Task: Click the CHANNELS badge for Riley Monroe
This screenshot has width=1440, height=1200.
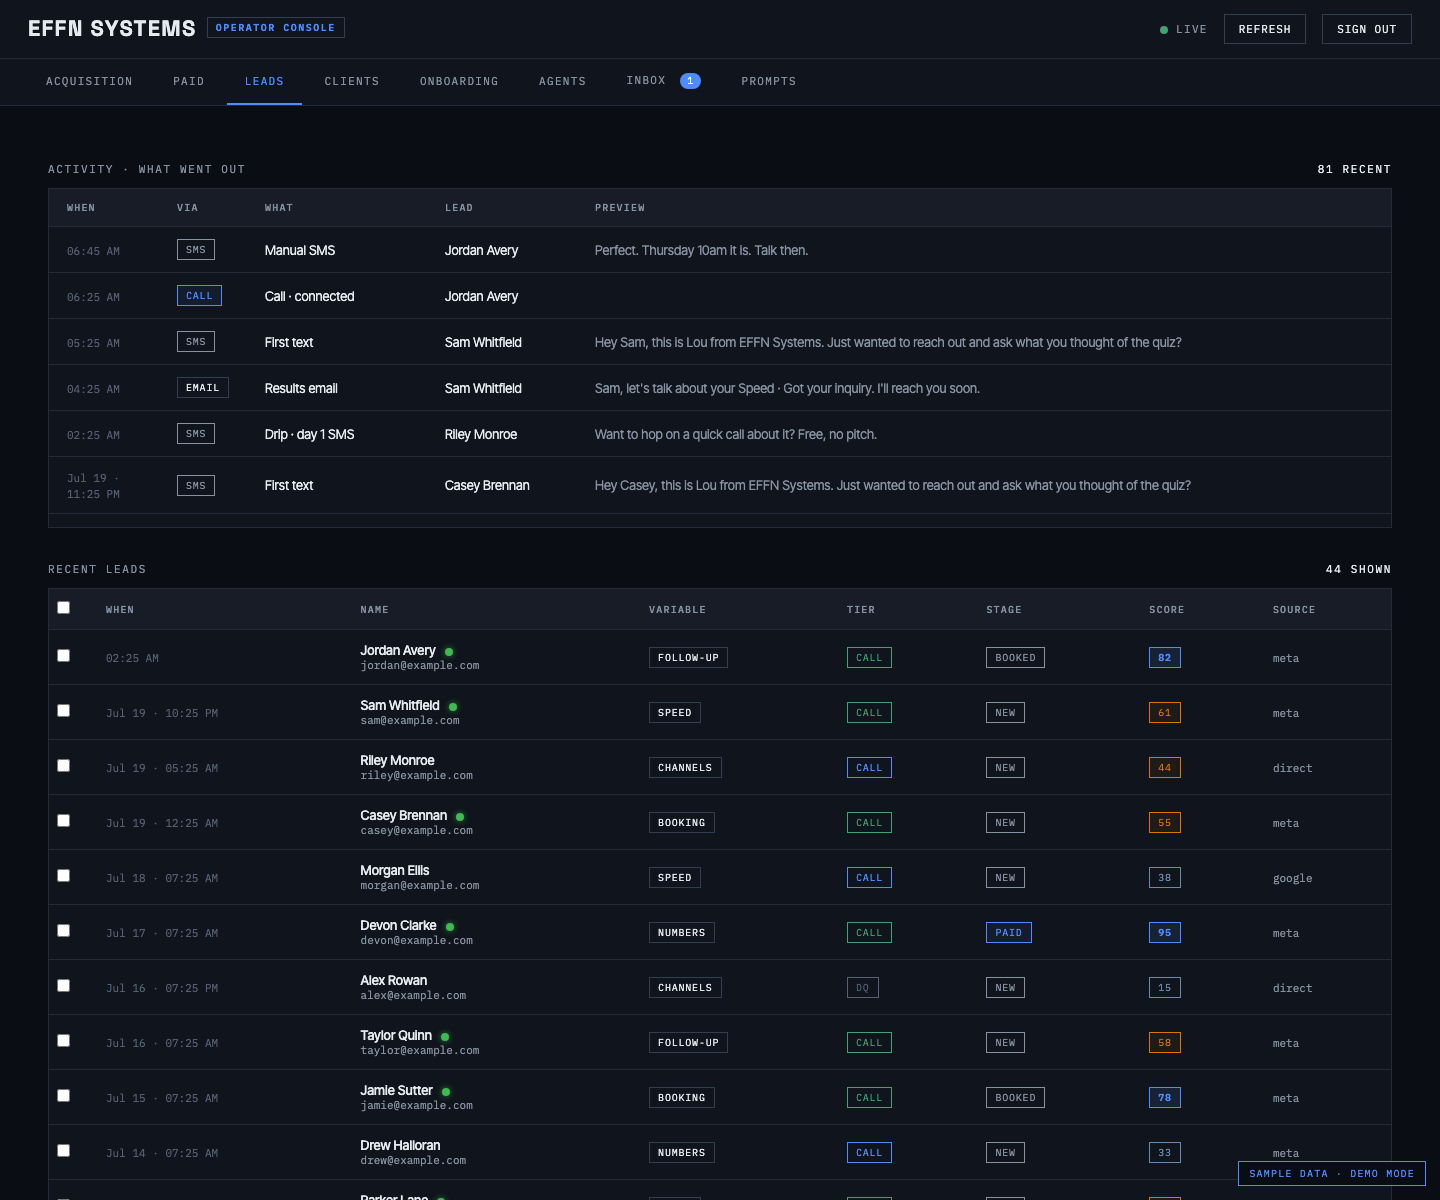Action: point(685,768)
